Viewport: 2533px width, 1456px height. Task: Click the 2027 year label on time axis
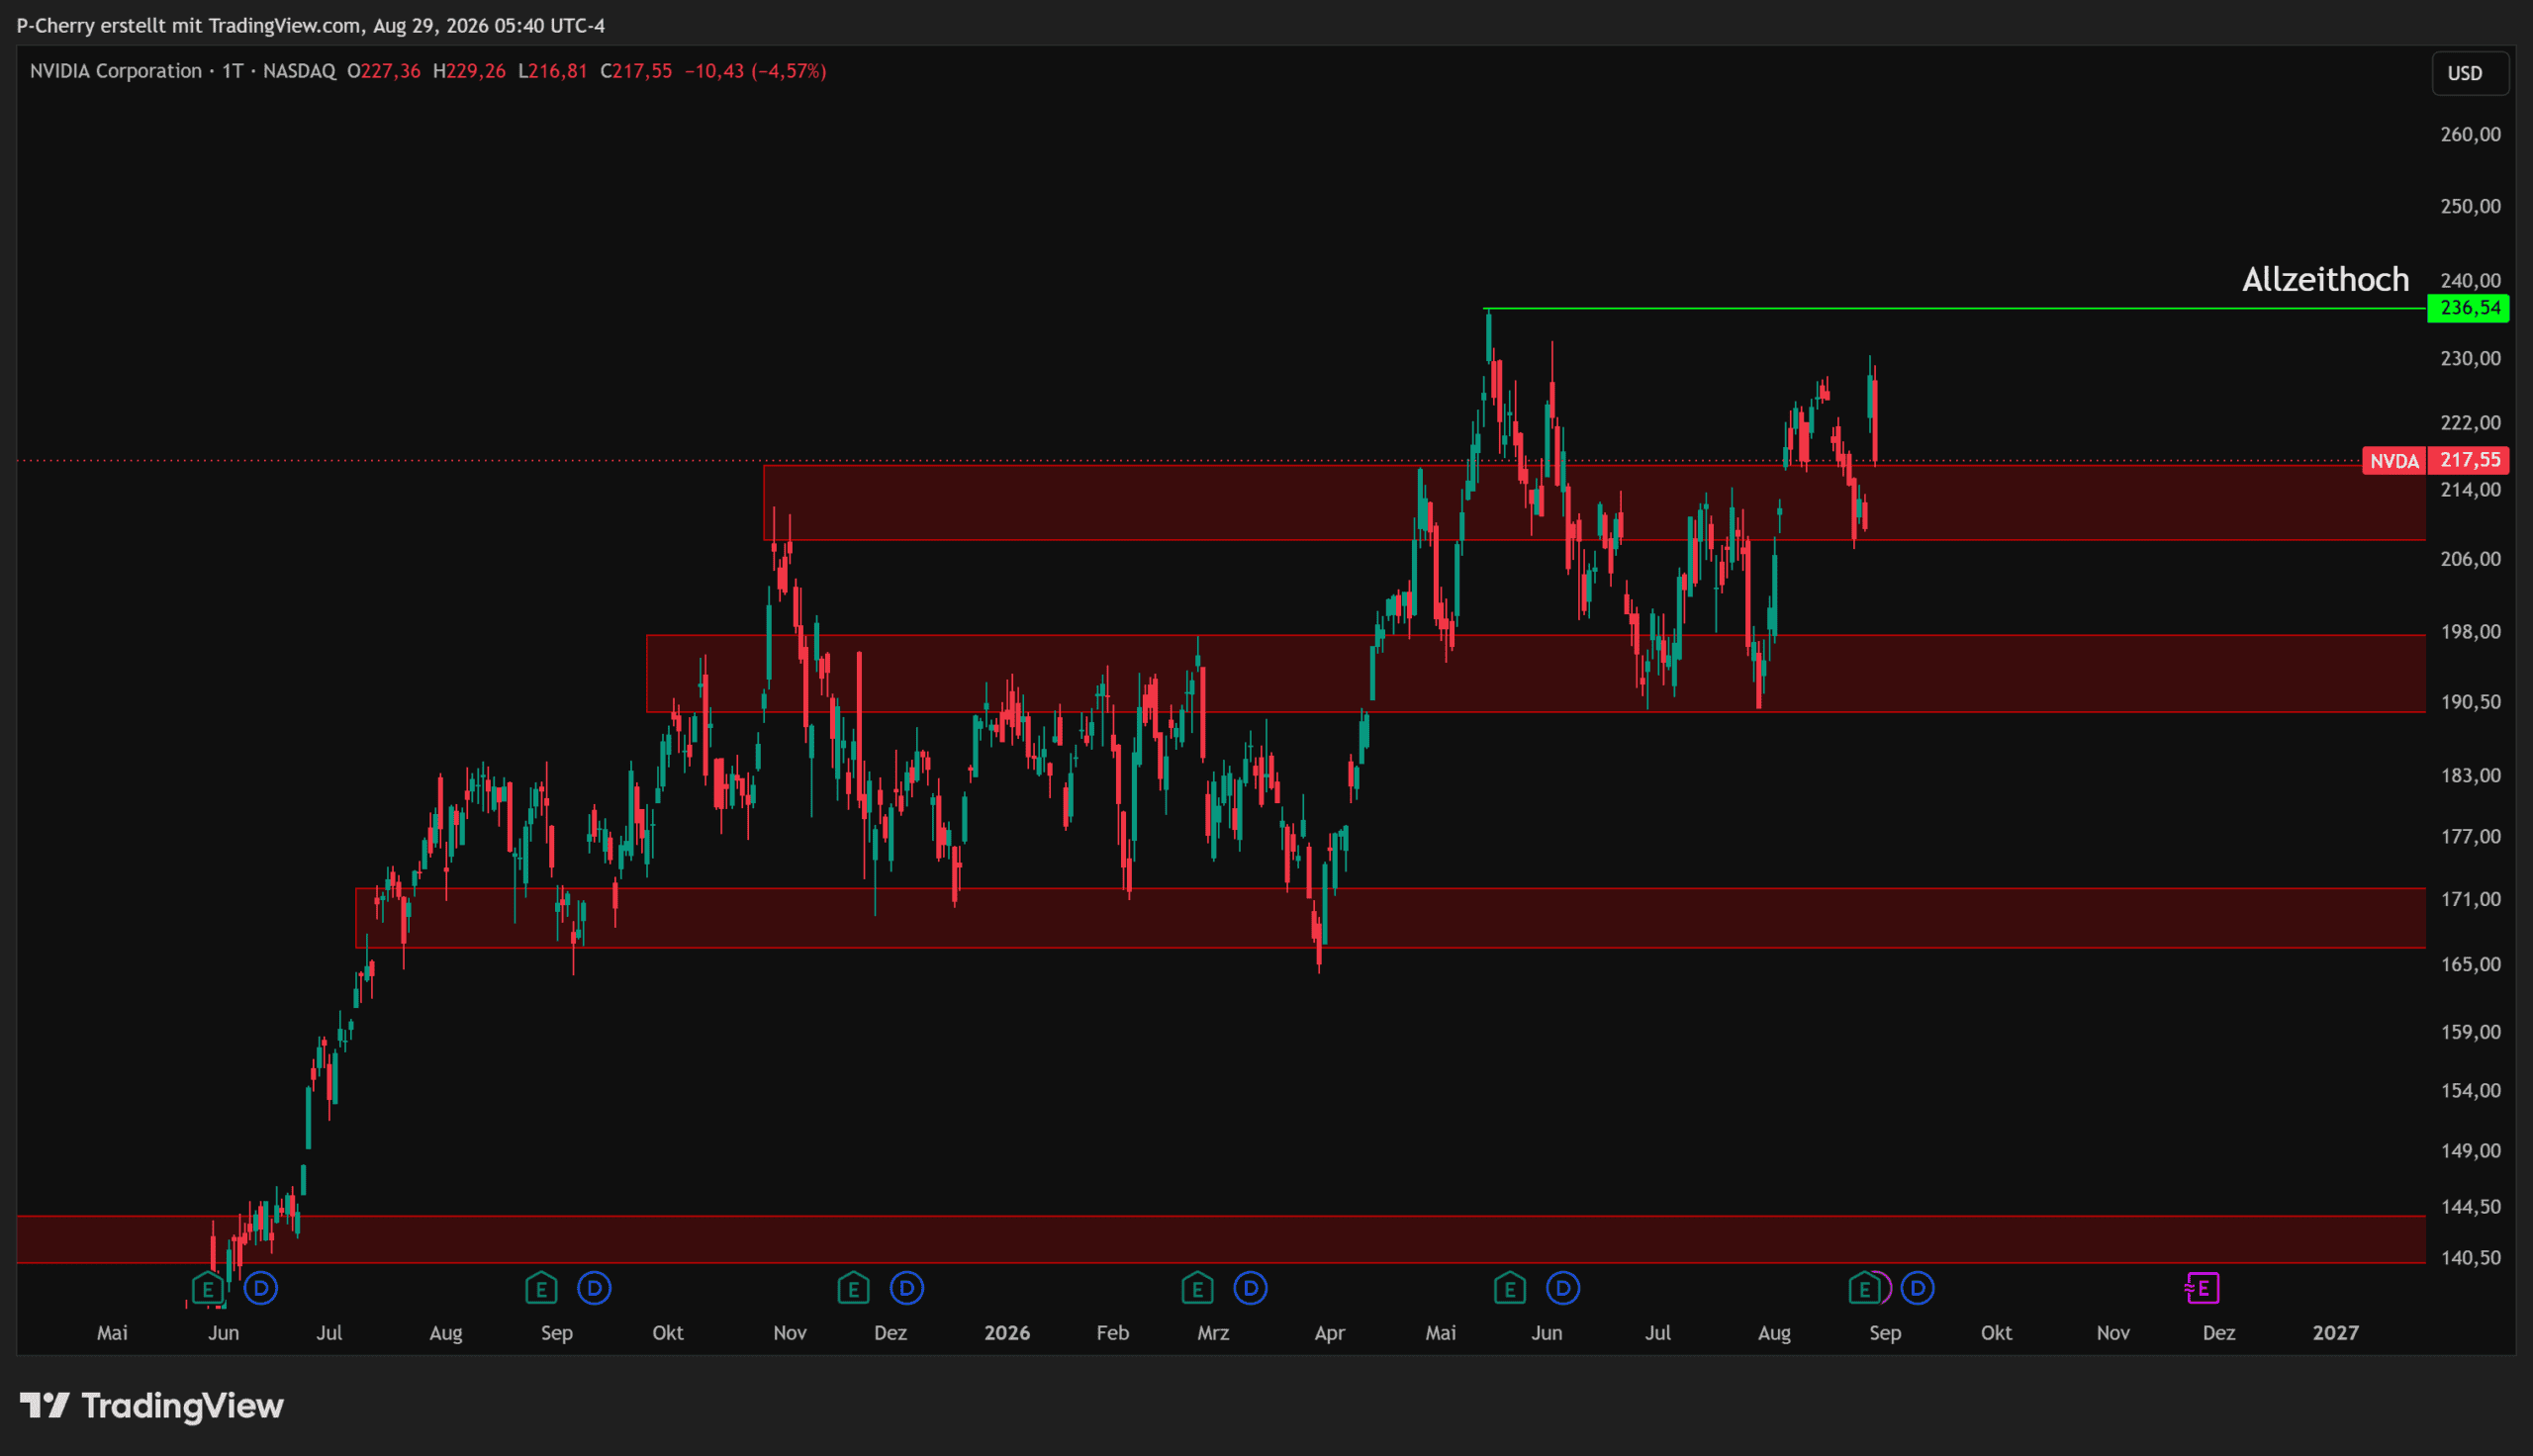(2336, 1333)
